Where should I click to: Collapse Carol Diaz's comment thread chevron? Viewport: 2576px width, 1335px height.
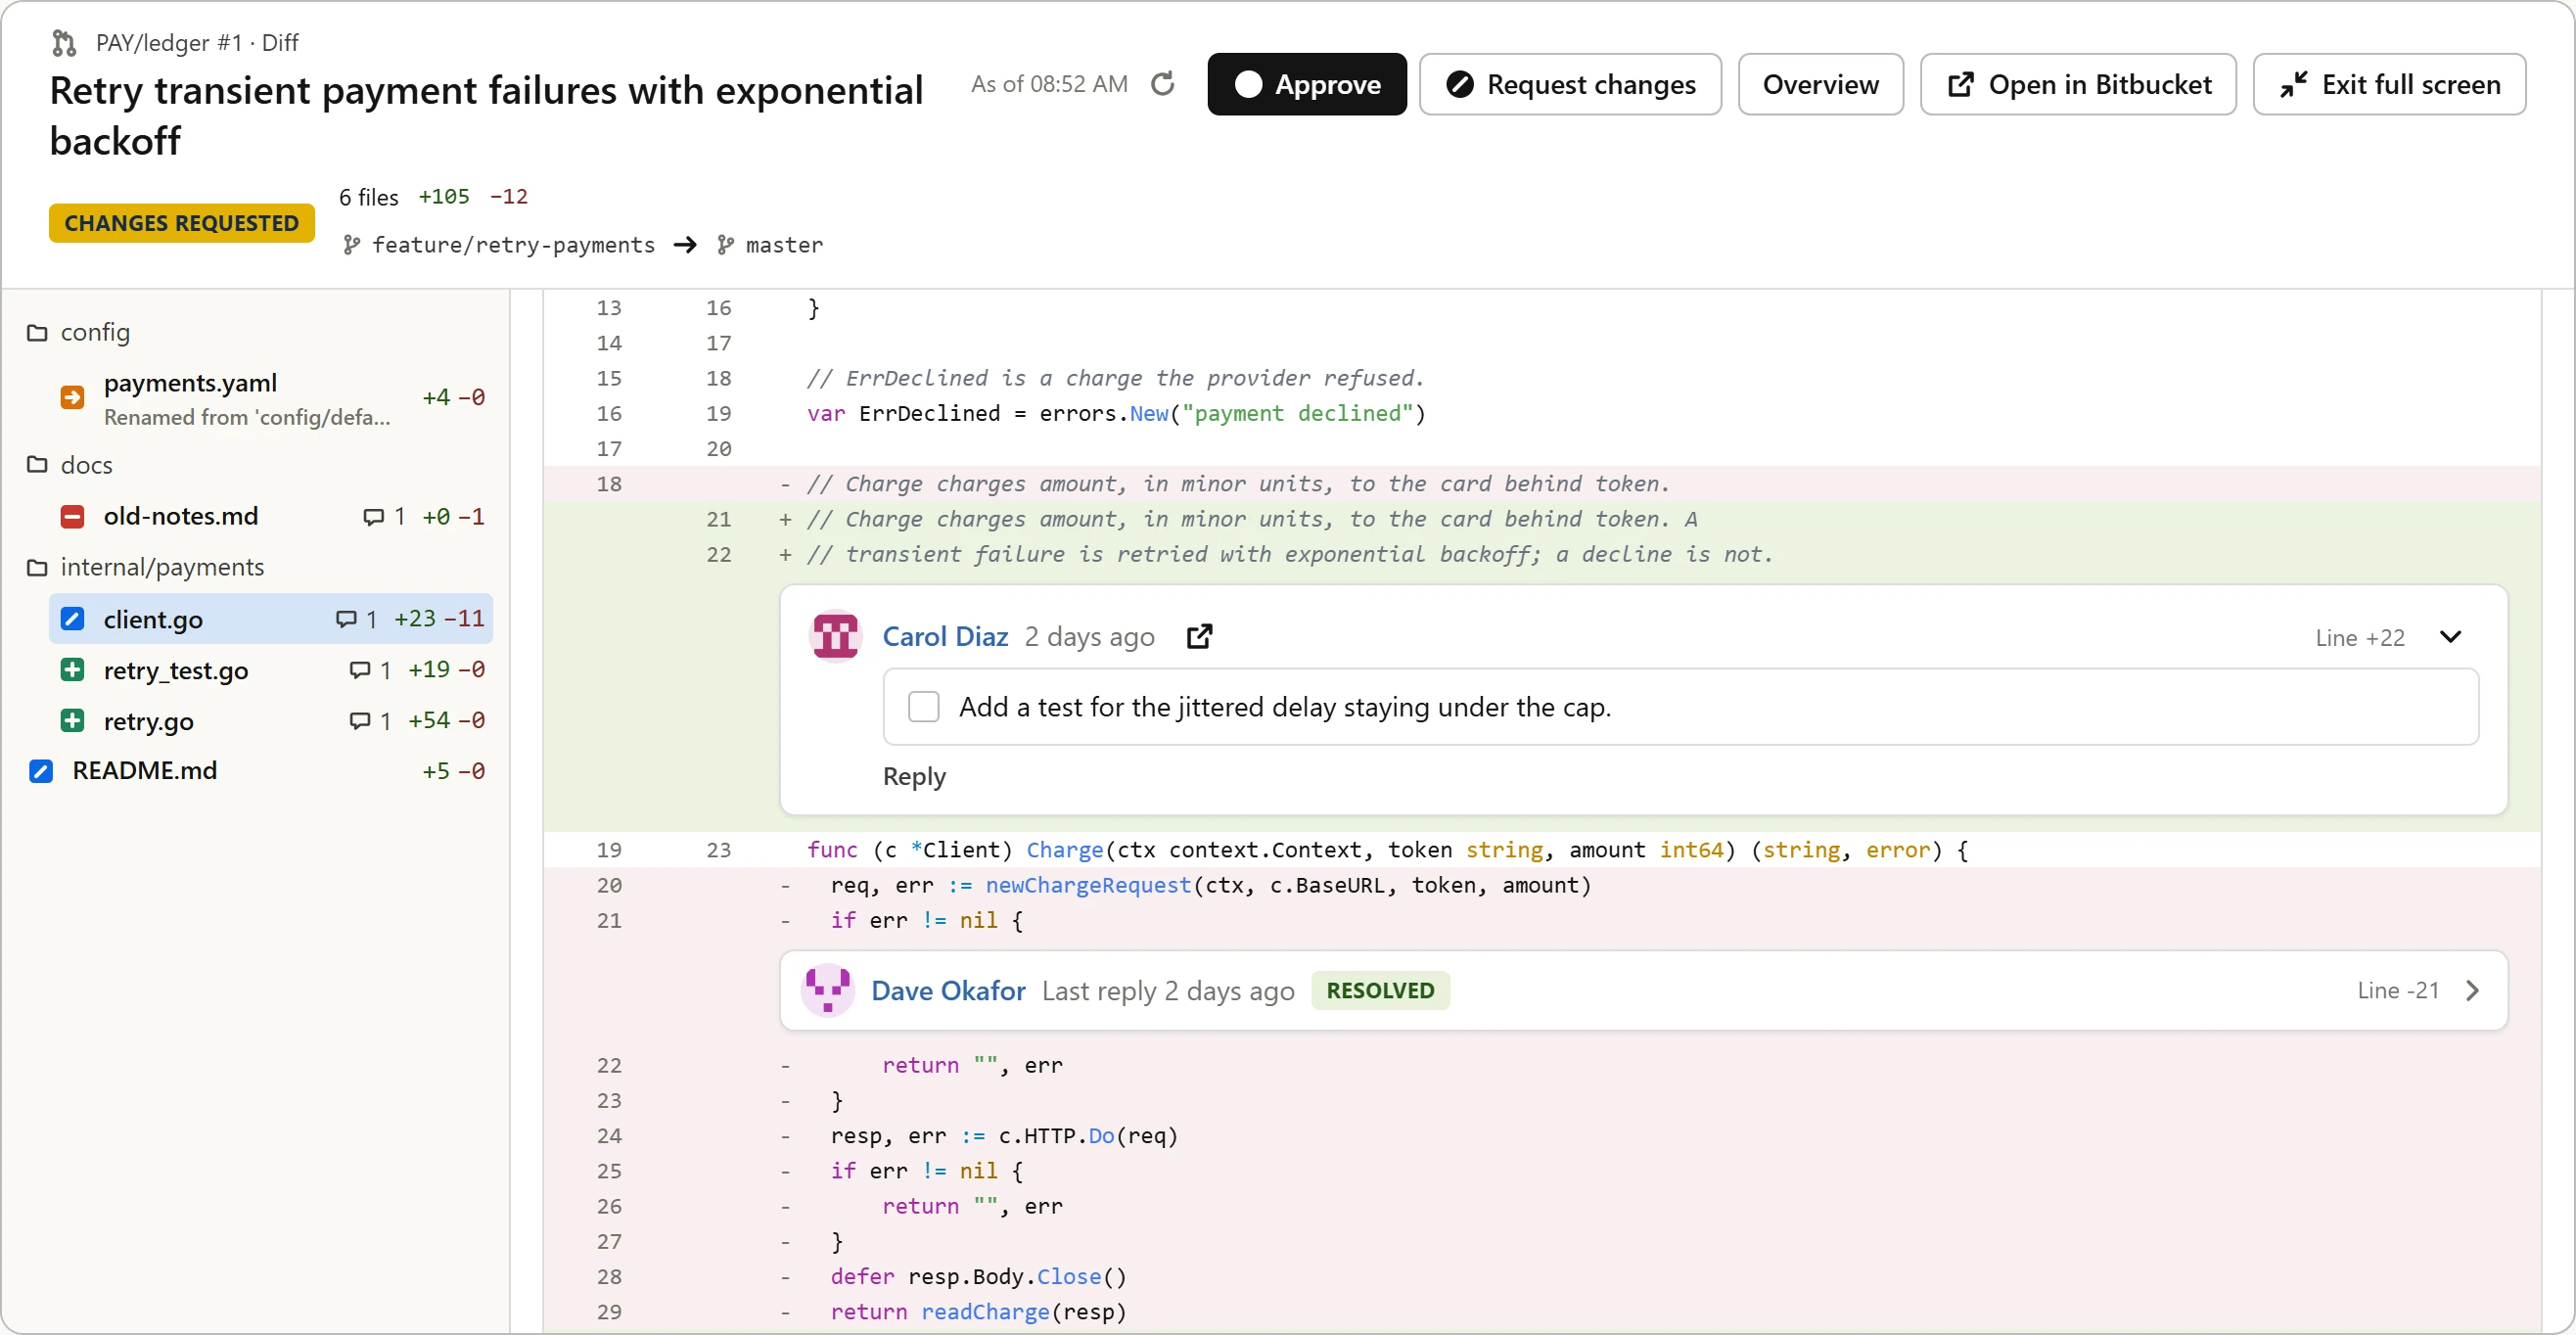tap(2450, 637)
